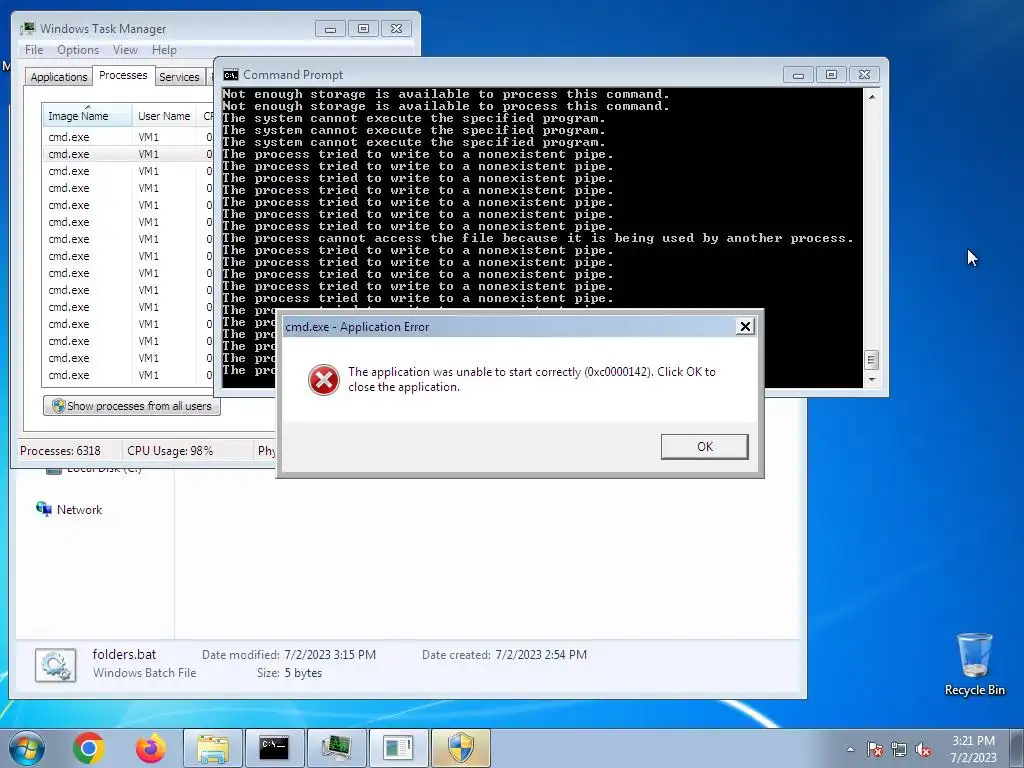The image size is (1024, 768).
Task: Click the network tray icon
Action: click(899, 749)
